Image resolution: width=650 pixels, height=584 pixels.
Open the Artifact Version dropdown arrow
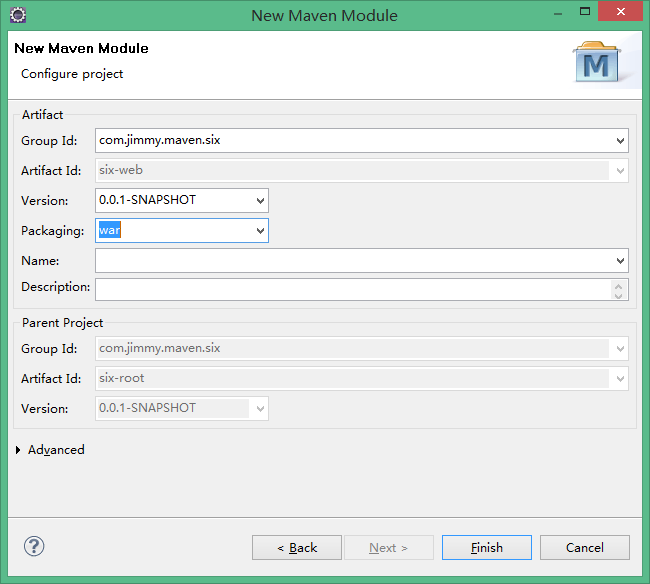(x=260, y=201)
